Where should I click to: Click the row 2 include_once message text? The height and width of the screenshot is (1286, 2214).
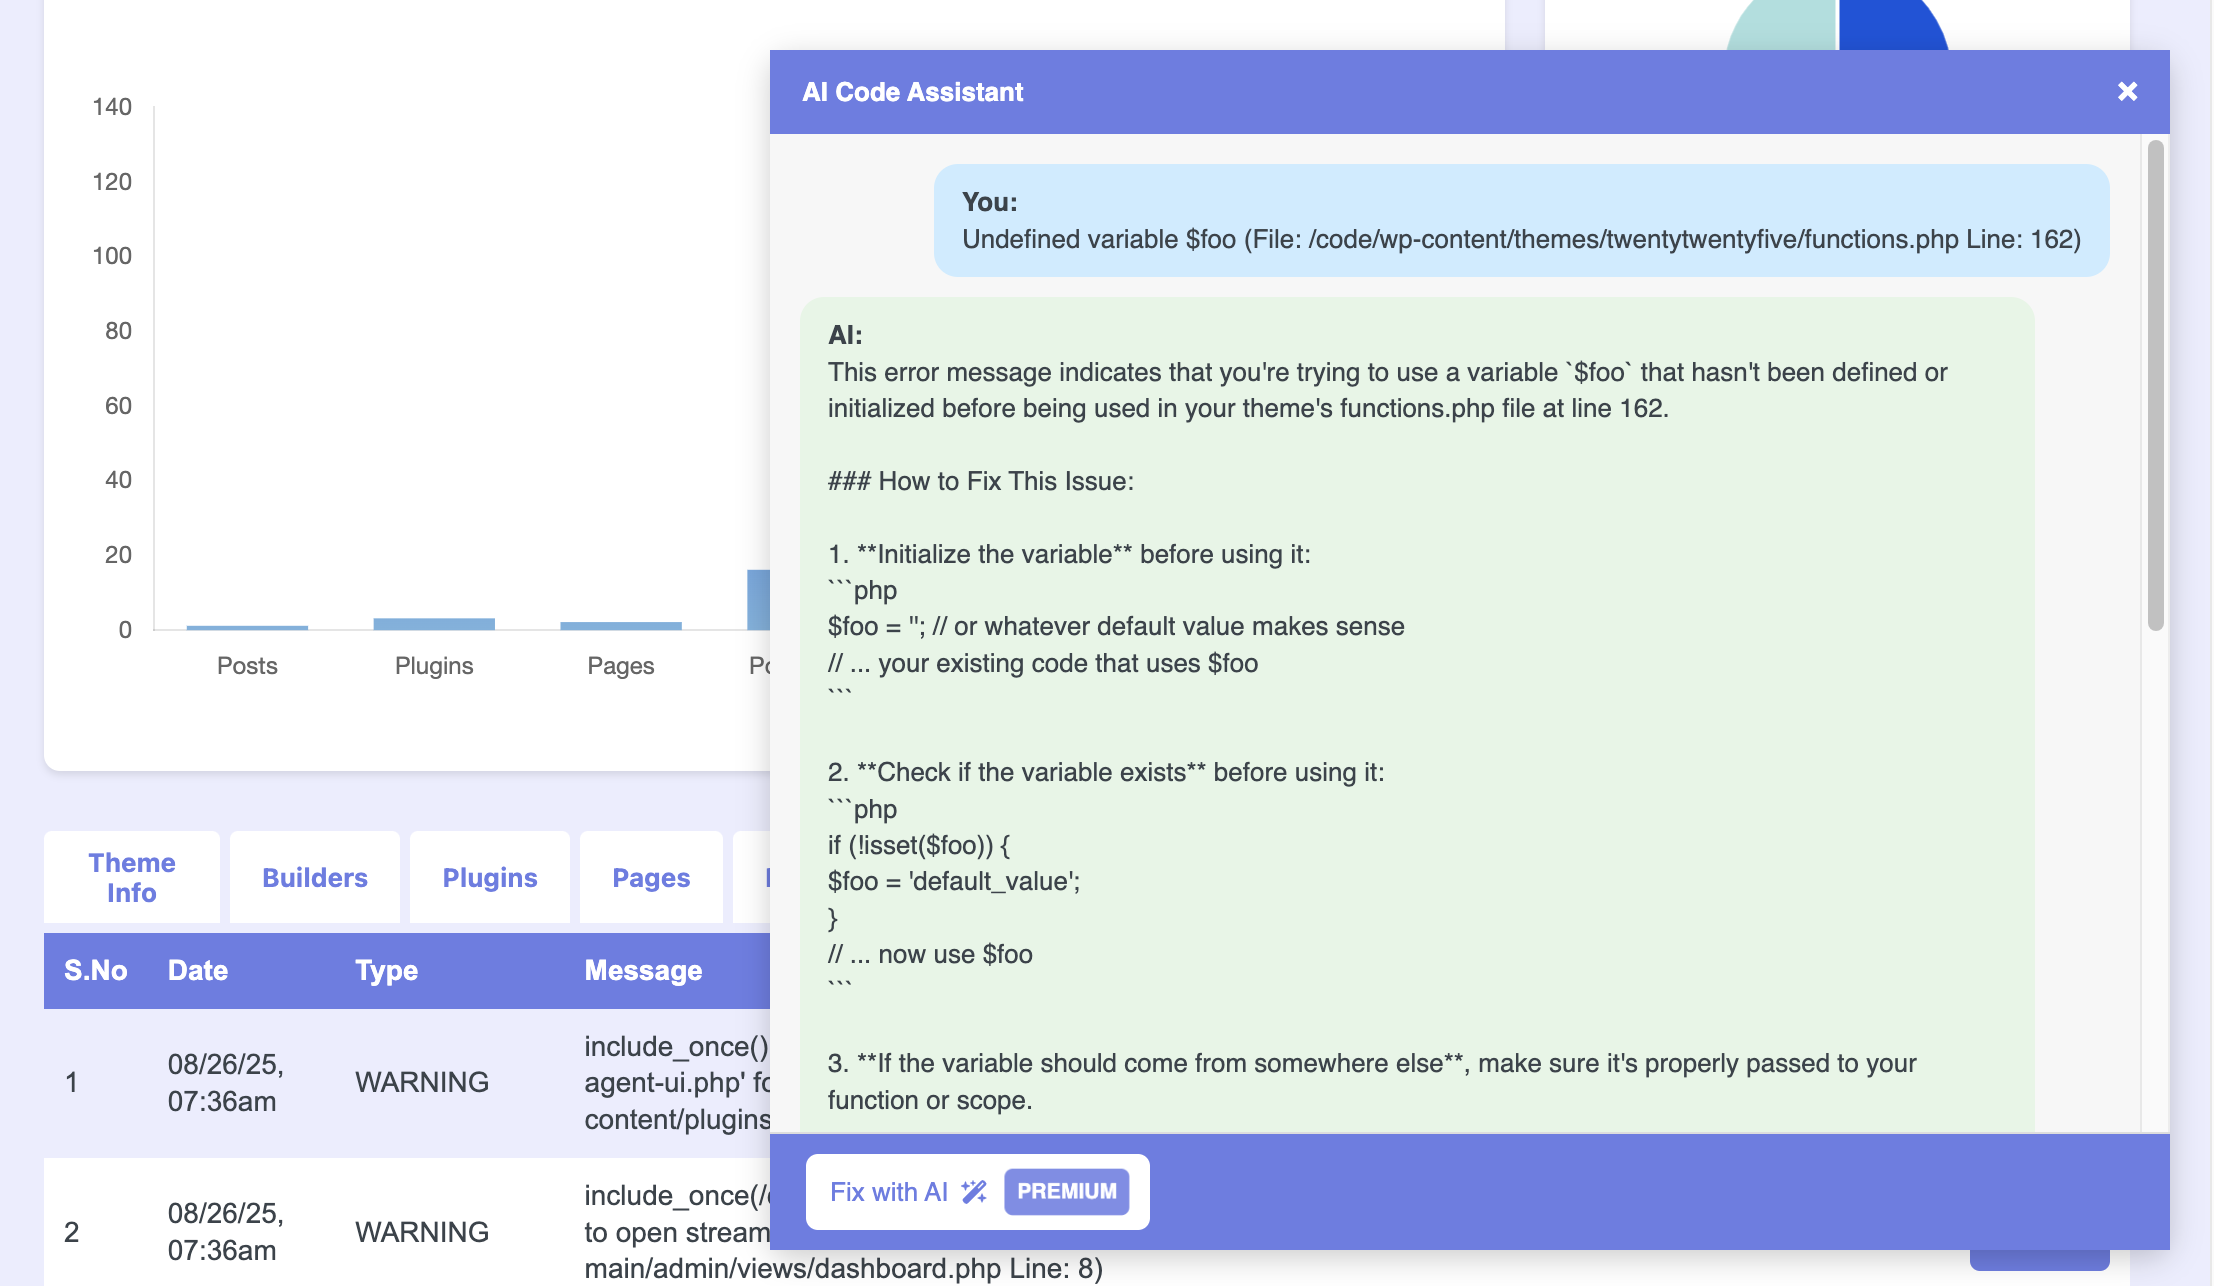pos(677,1231)
